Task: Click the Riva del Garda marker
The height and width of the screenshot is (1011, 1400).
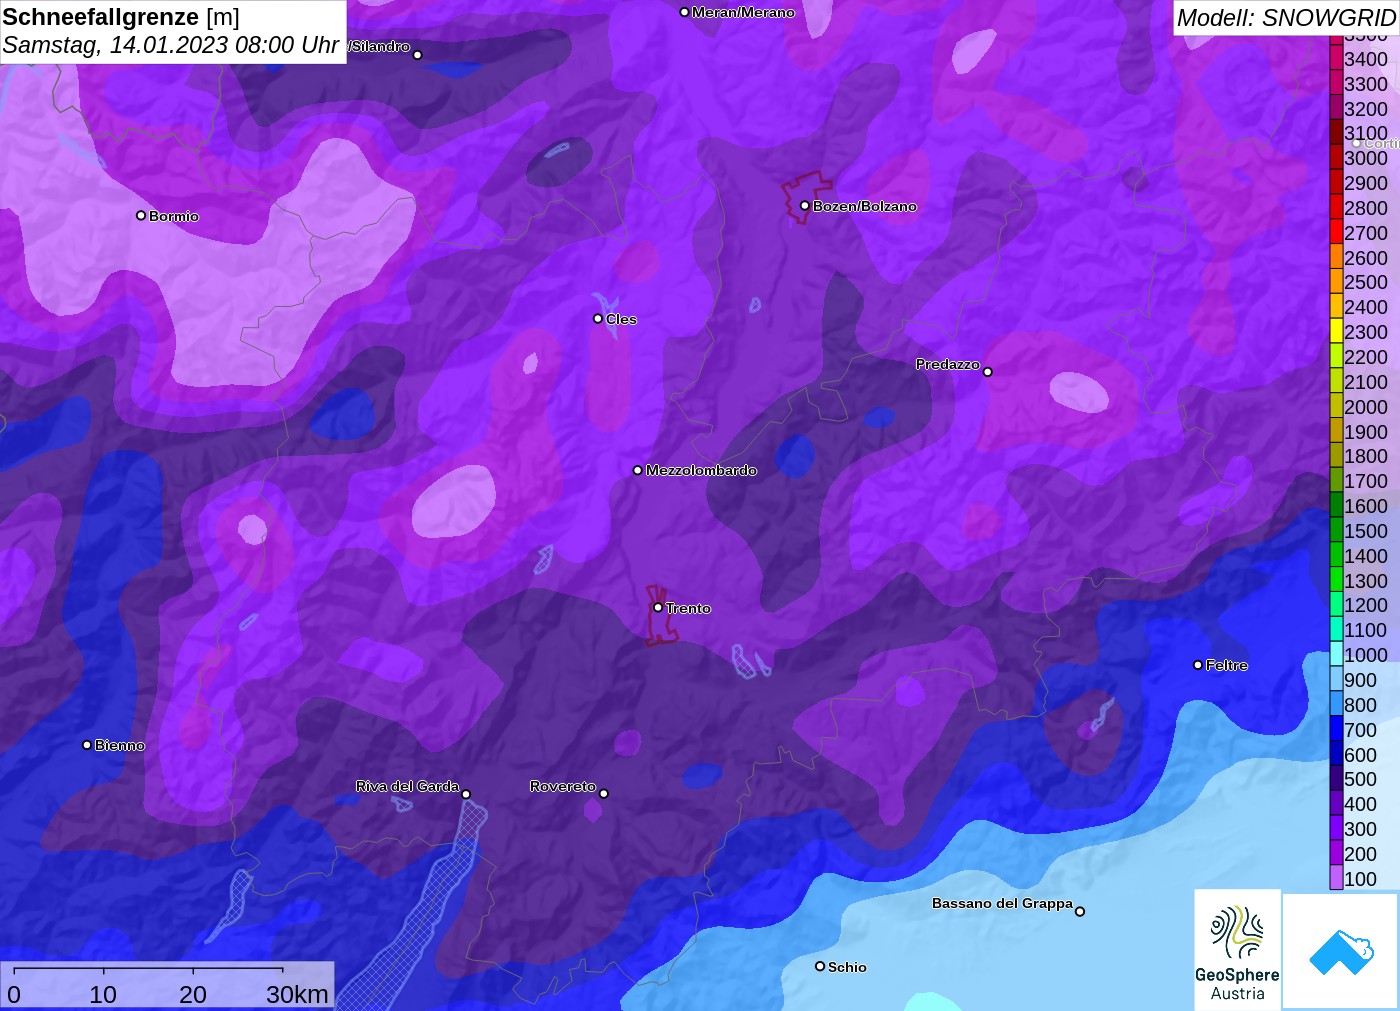Action: tap(466, 794)
